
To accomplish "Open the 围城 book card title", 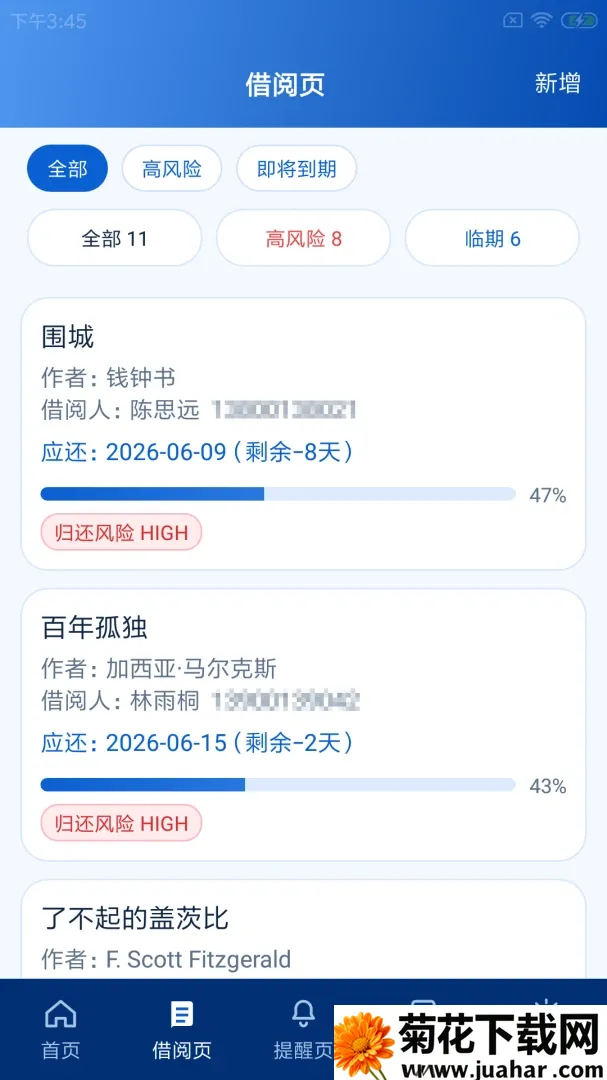I will point(67,338).
